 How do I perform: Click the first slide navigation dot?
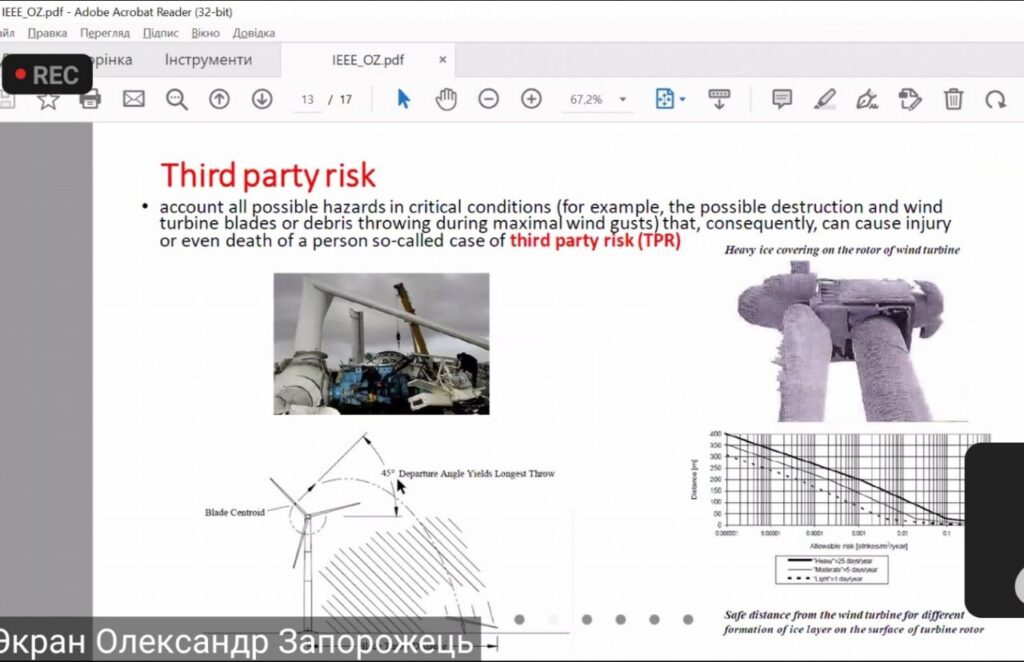pos(519,620)
